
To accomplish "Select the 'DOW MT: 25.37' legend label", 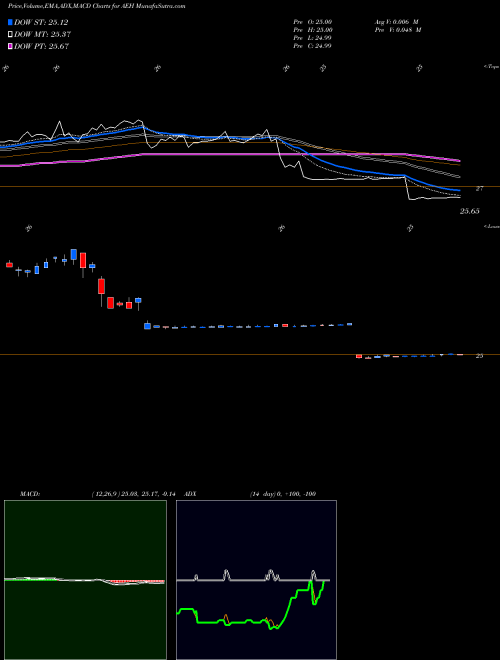I will (42, 35).
